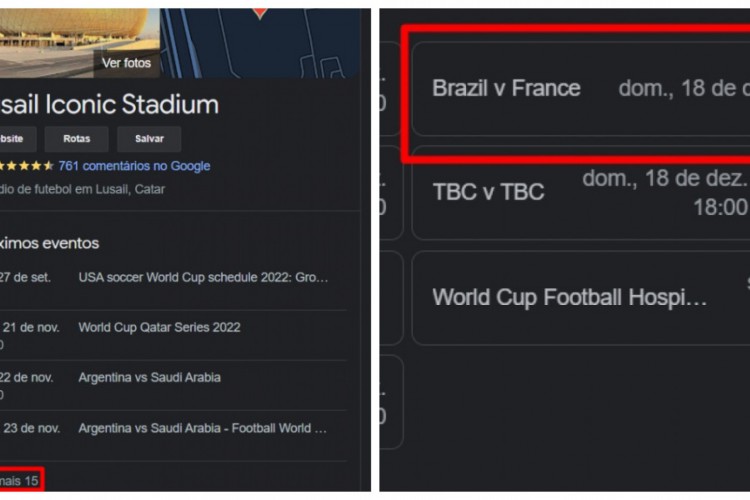
Task: Open USA soccer World Cup schedule 2022 event
Action: 202,277
